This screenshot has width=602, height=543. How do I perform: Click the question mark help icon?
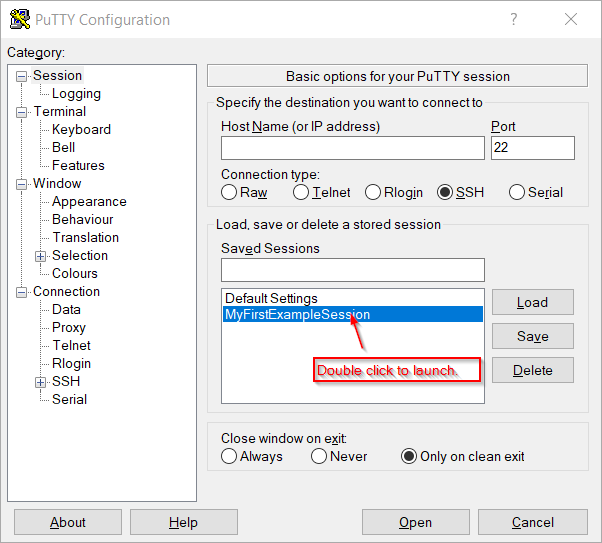514,19
